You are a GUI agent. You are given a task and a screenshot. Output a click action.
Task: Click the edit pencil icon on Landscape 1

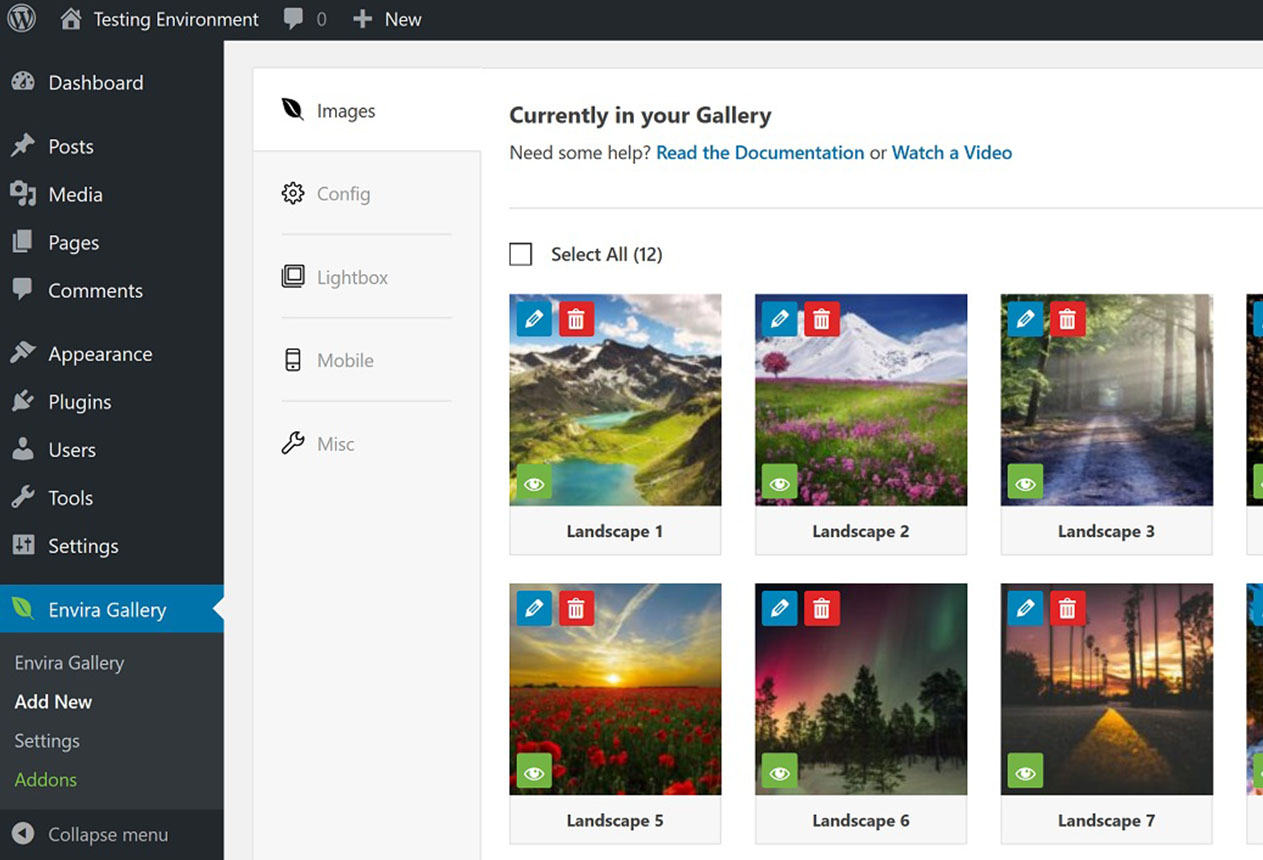(534, 319)
